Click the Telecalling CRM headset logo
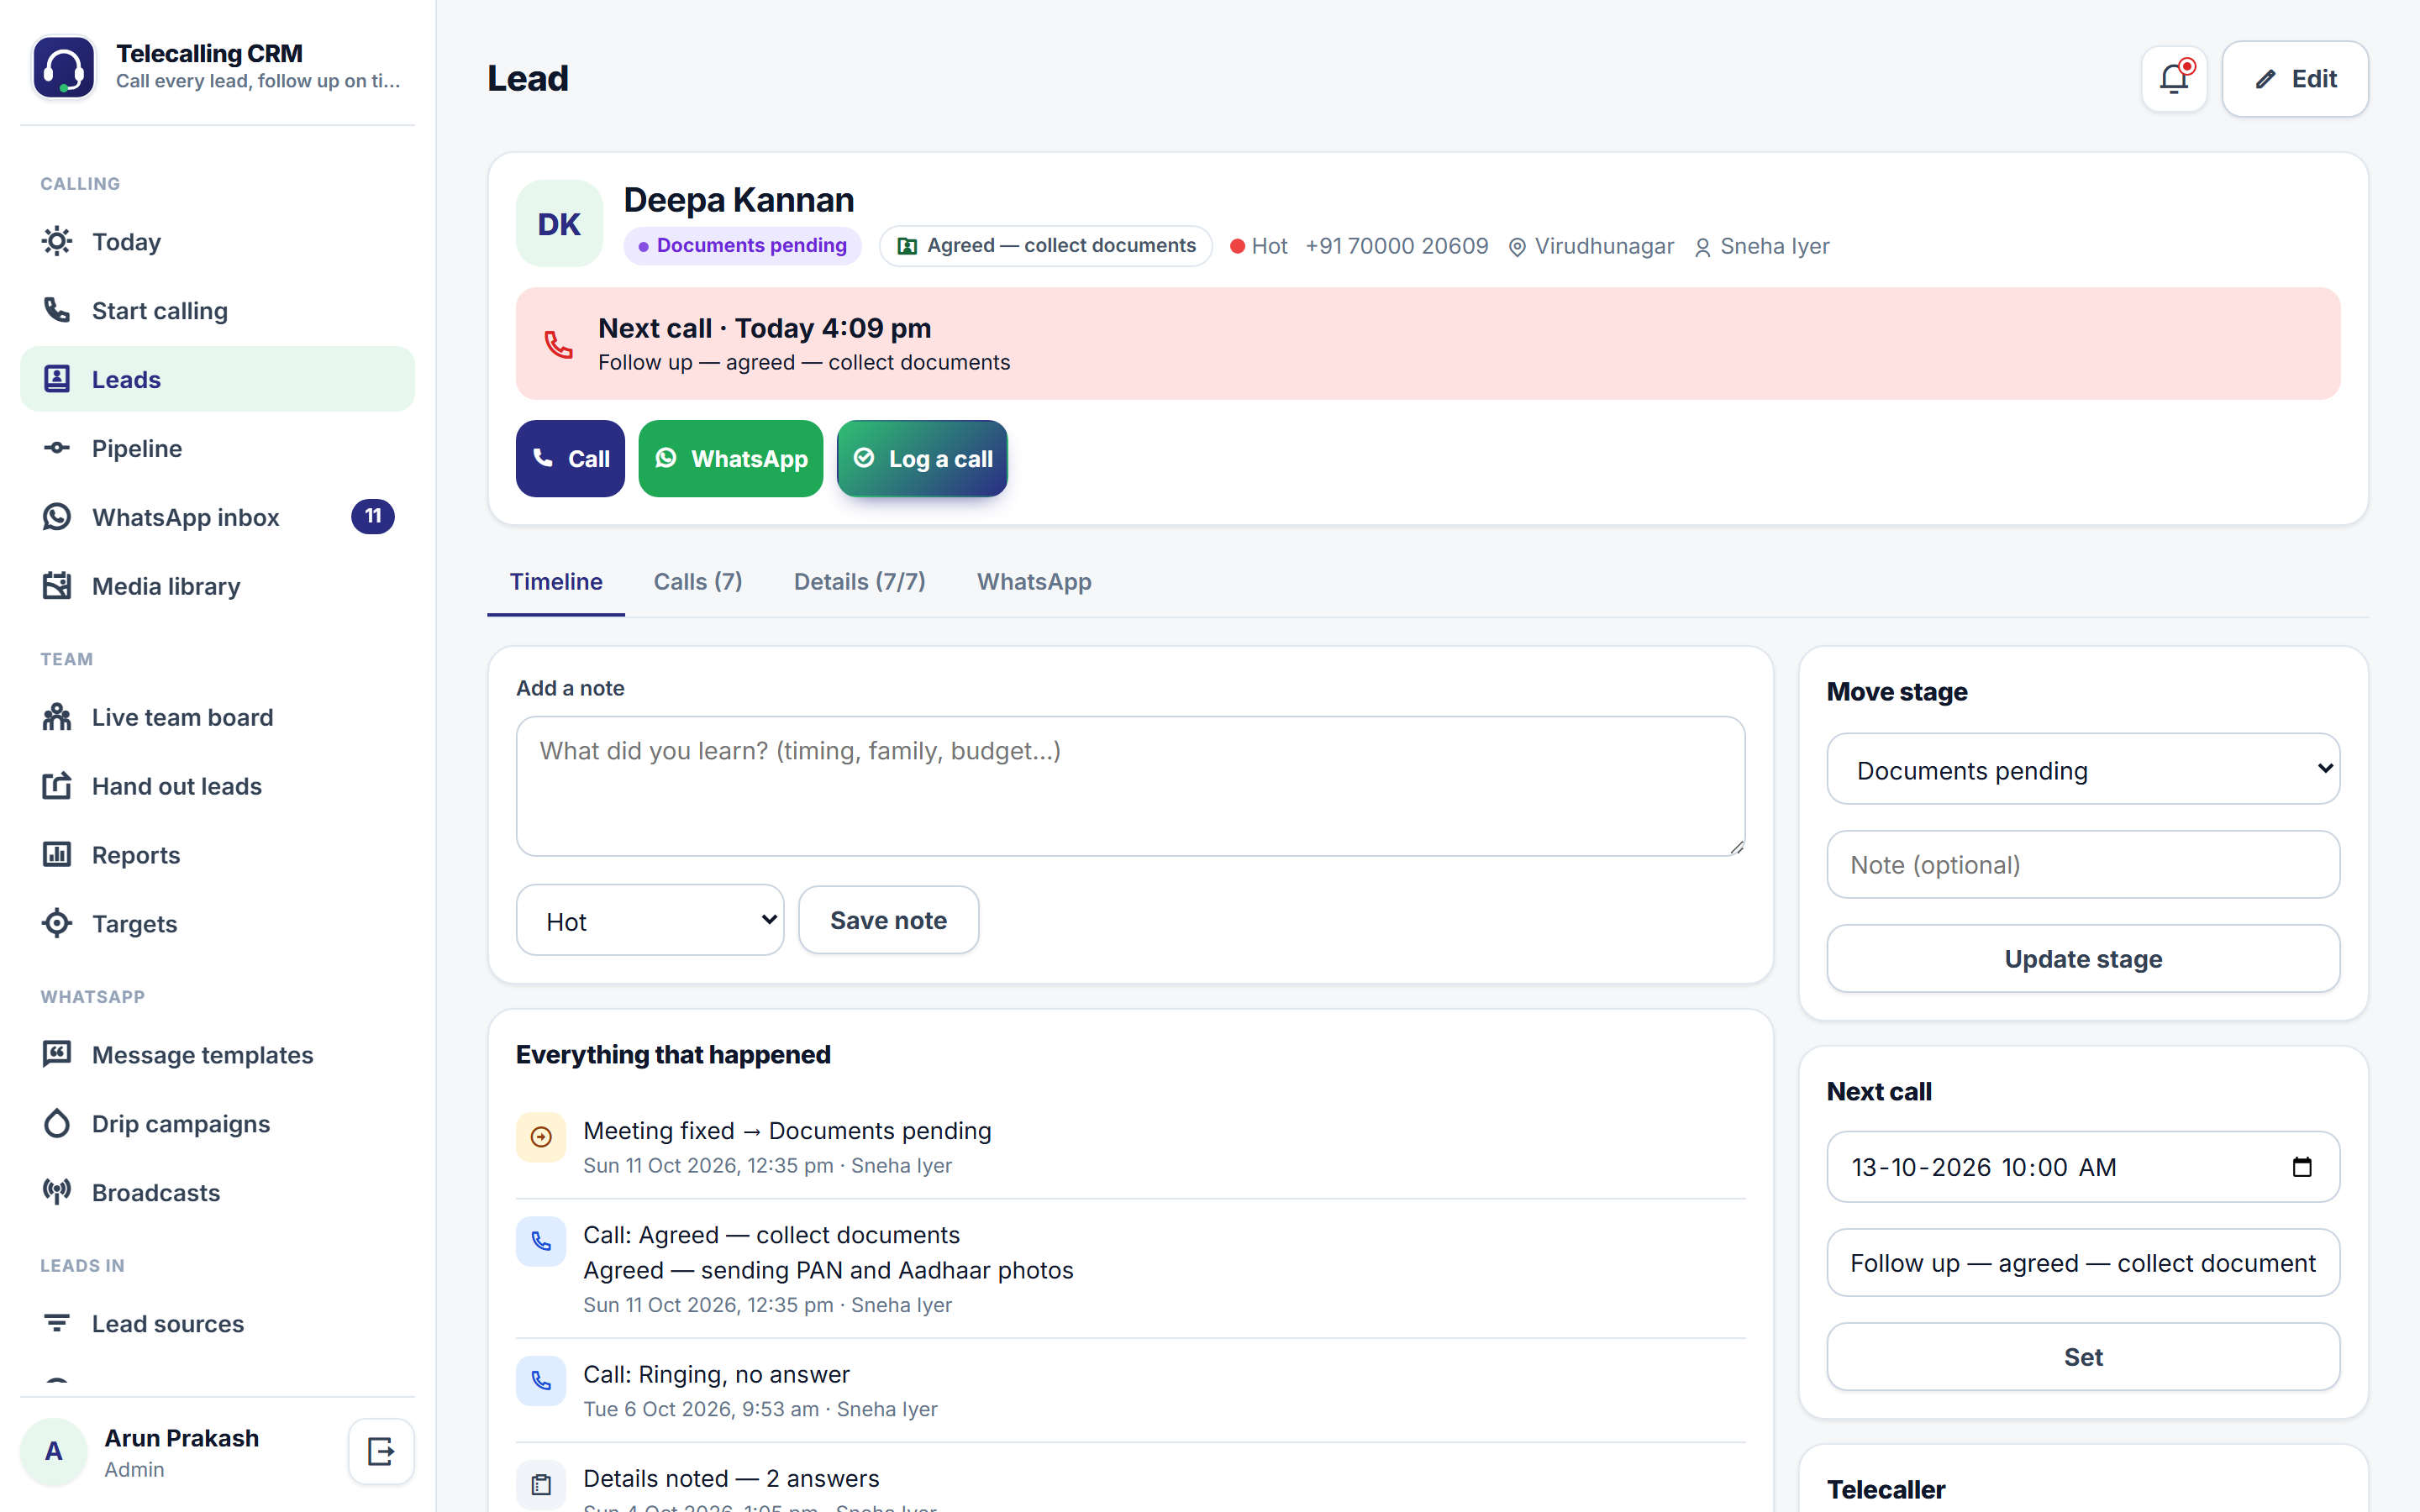The width and height of the screenshot is (2420, 1512). tap(64, 67)
